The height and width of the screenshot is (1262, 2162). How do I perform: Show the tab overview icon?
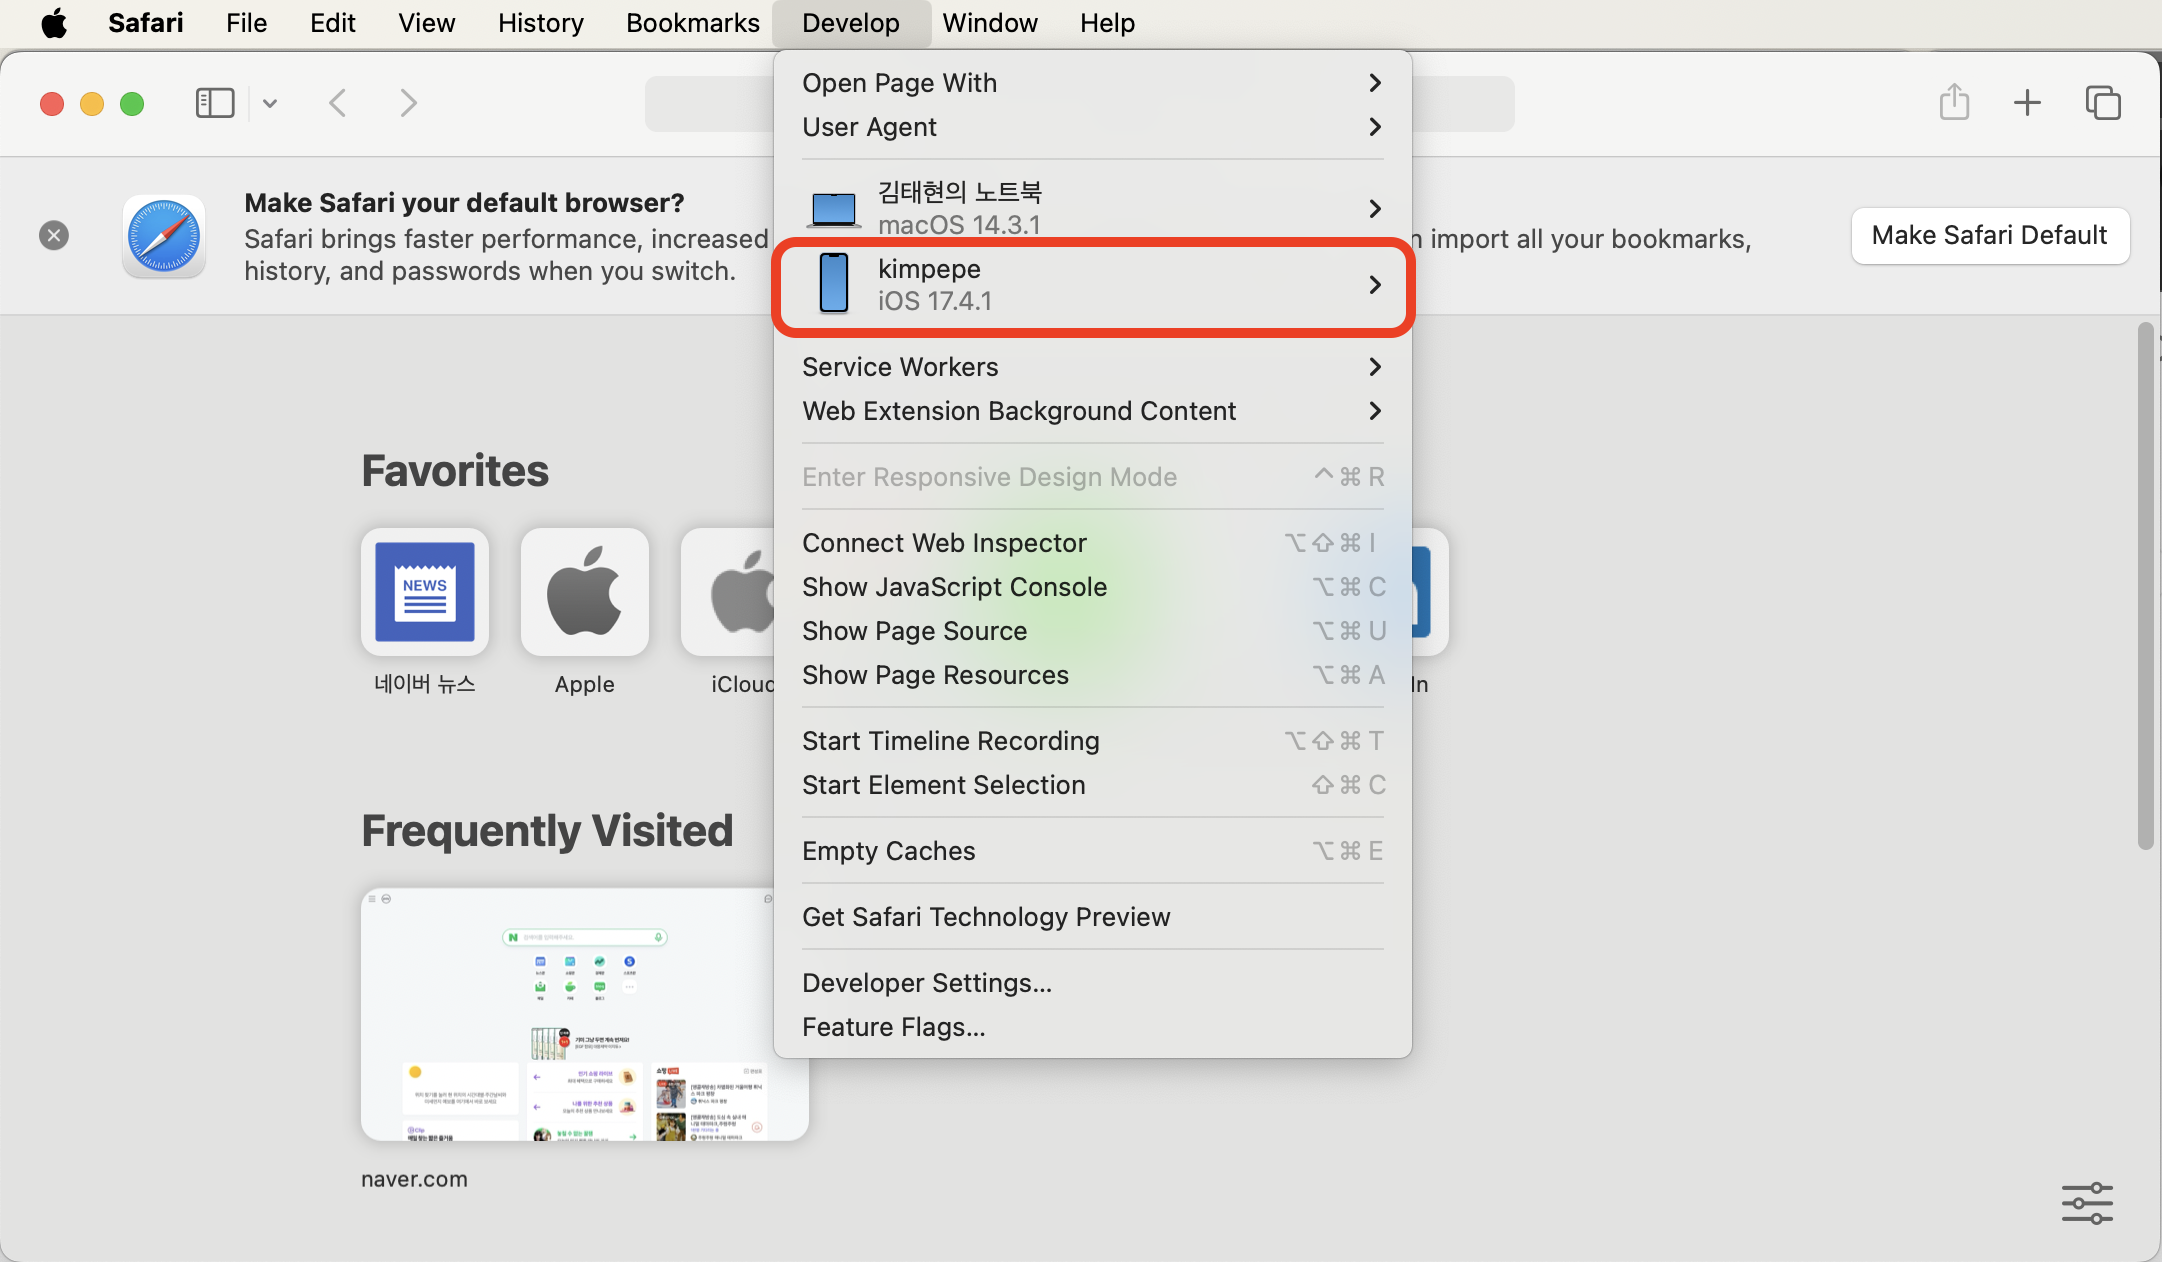[2102, 103]
